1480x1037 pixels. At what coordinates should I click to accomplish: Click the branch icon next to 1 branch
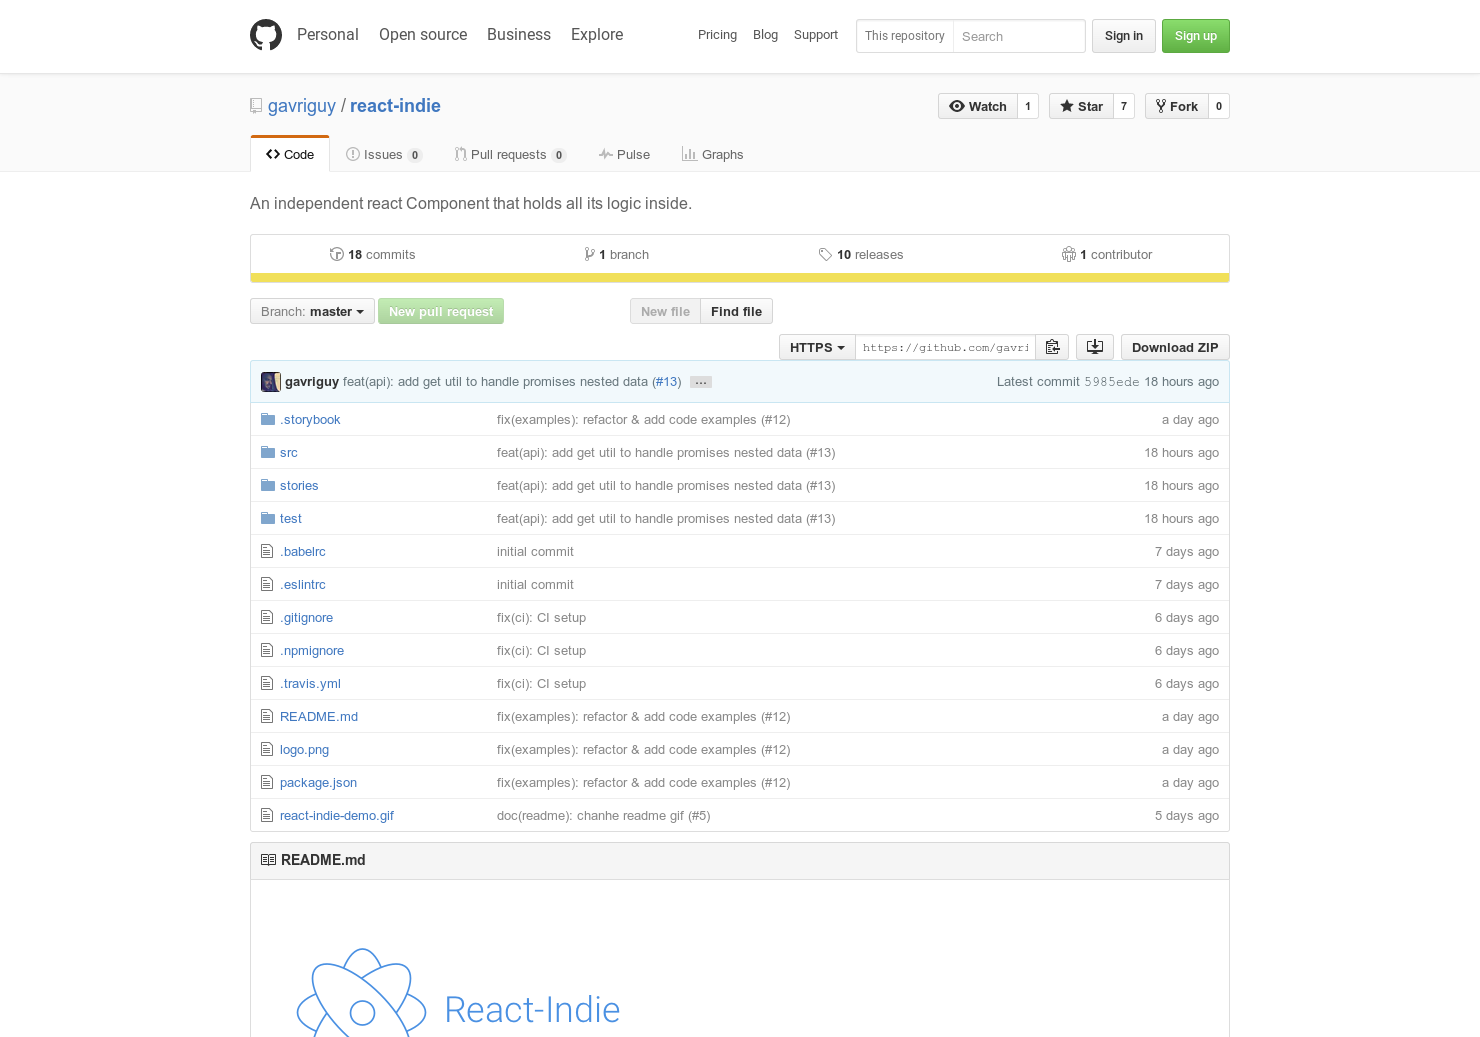pos(590,254)
